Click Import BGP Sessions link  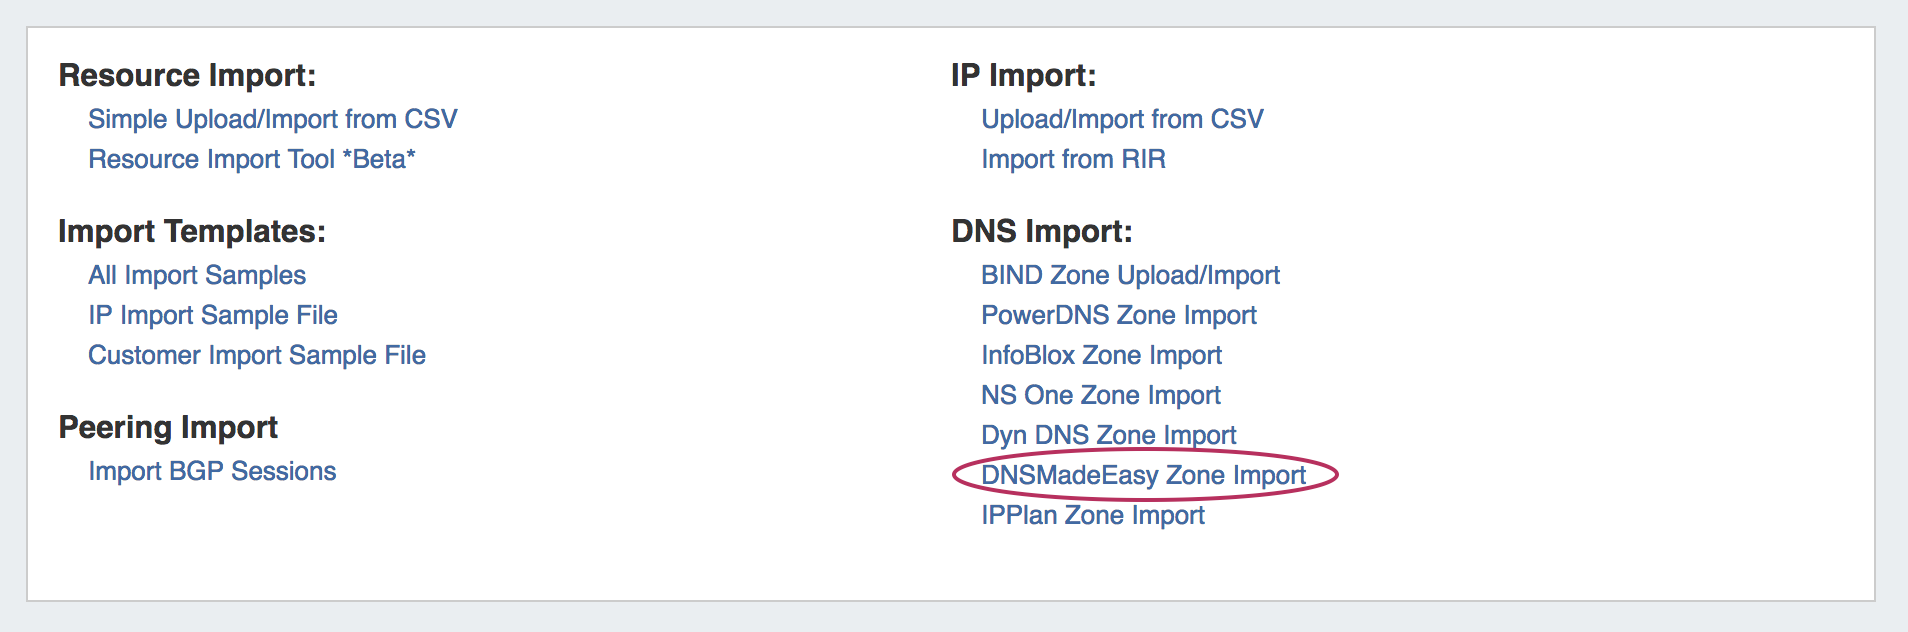[212, 471]
